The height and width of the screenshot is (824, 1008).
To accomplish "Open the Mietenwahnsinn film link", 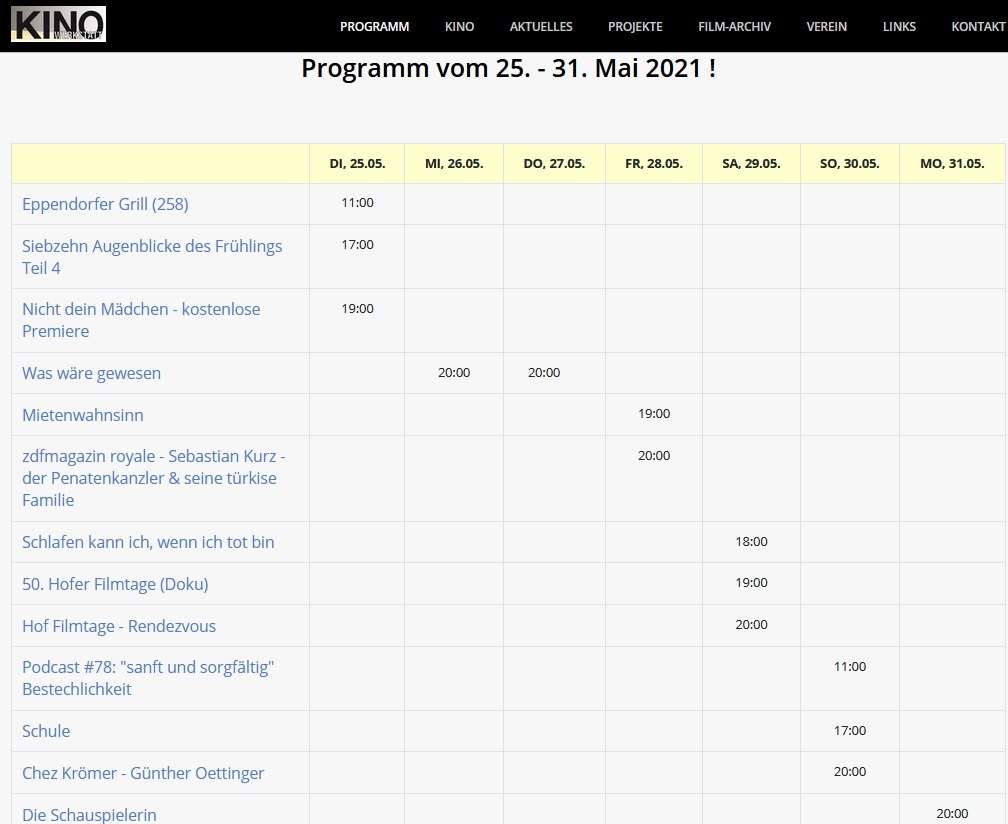I will tap(82, 415).
